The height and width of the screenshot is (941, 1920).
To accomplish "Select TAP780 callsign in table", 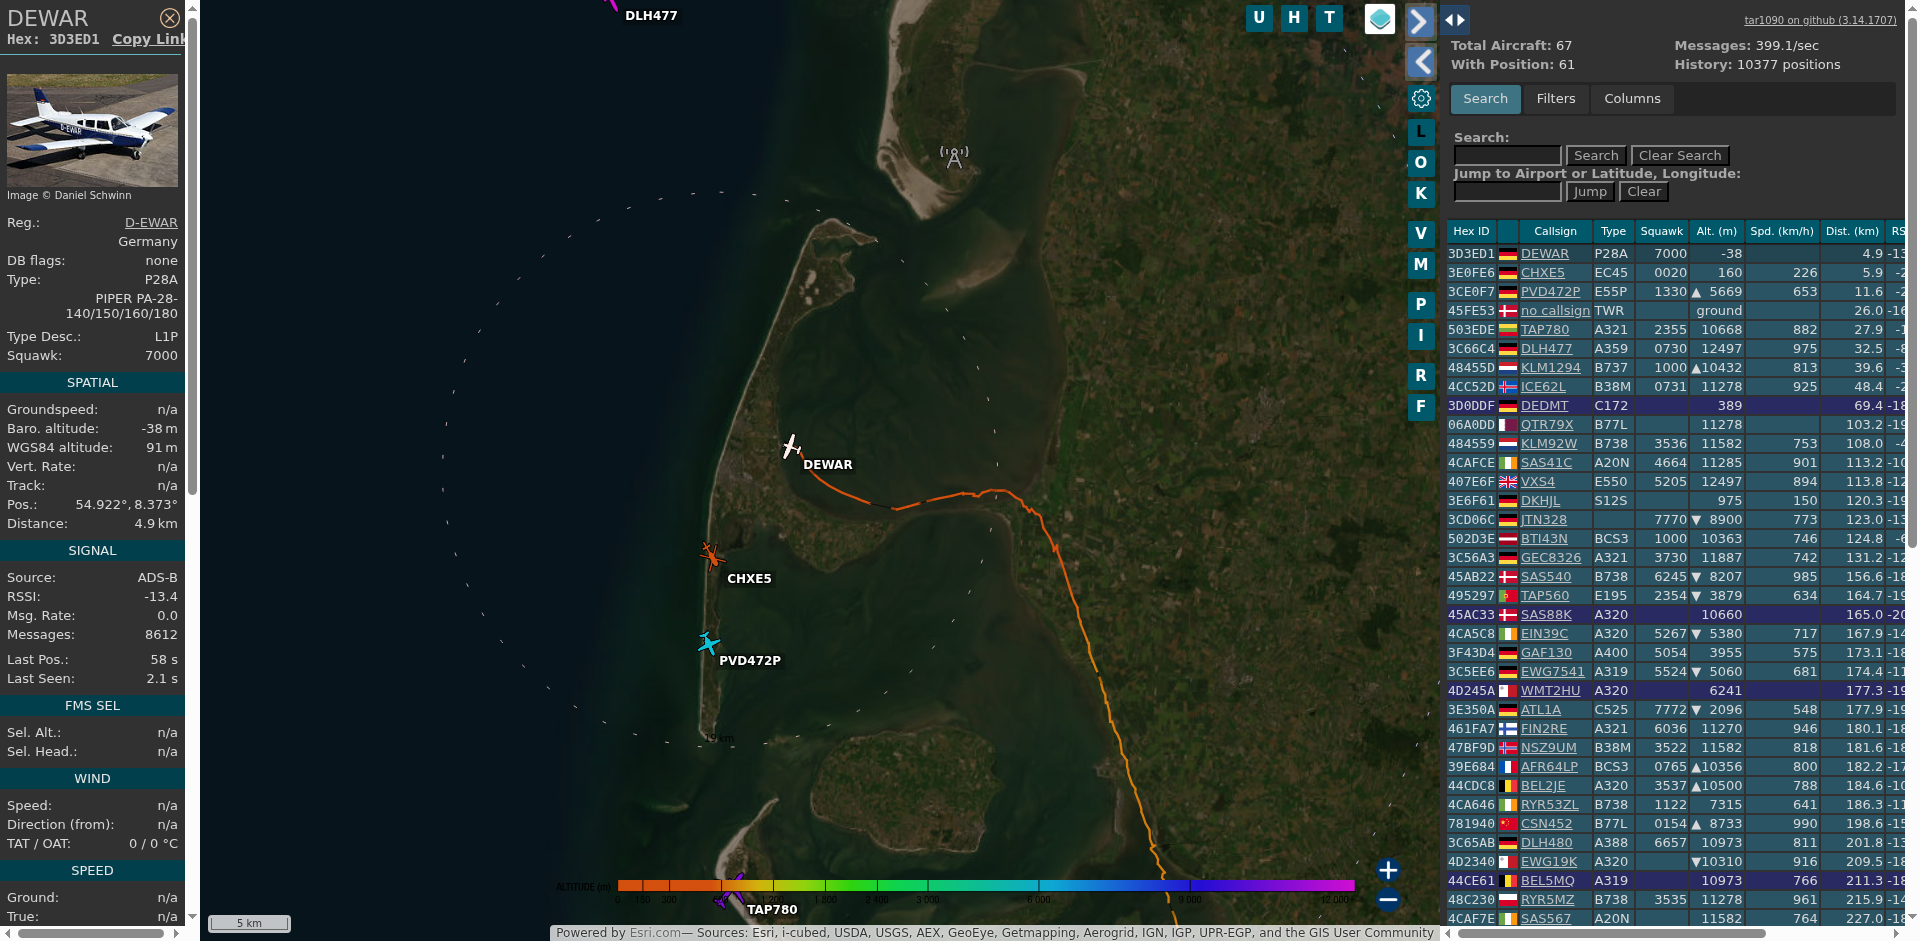I will [1545, 330].
